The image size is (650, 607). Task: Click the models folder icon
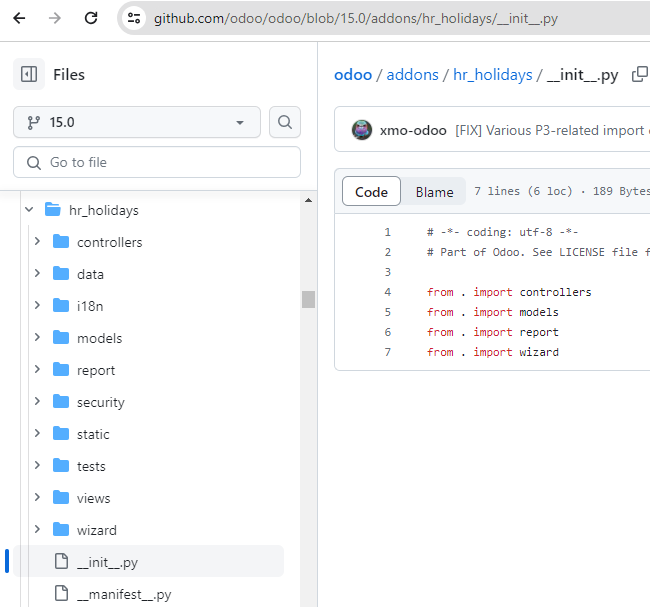tap(61, 337)
